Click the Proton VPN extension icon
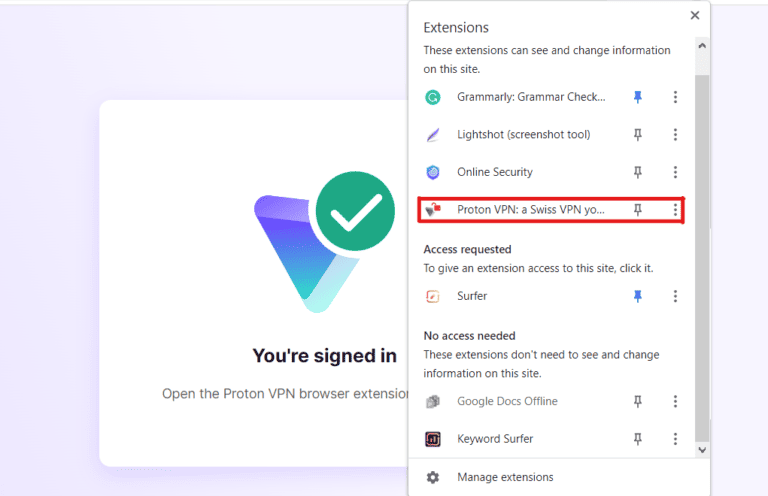Viewport: 768px width, 496px height. click(433, 210)
